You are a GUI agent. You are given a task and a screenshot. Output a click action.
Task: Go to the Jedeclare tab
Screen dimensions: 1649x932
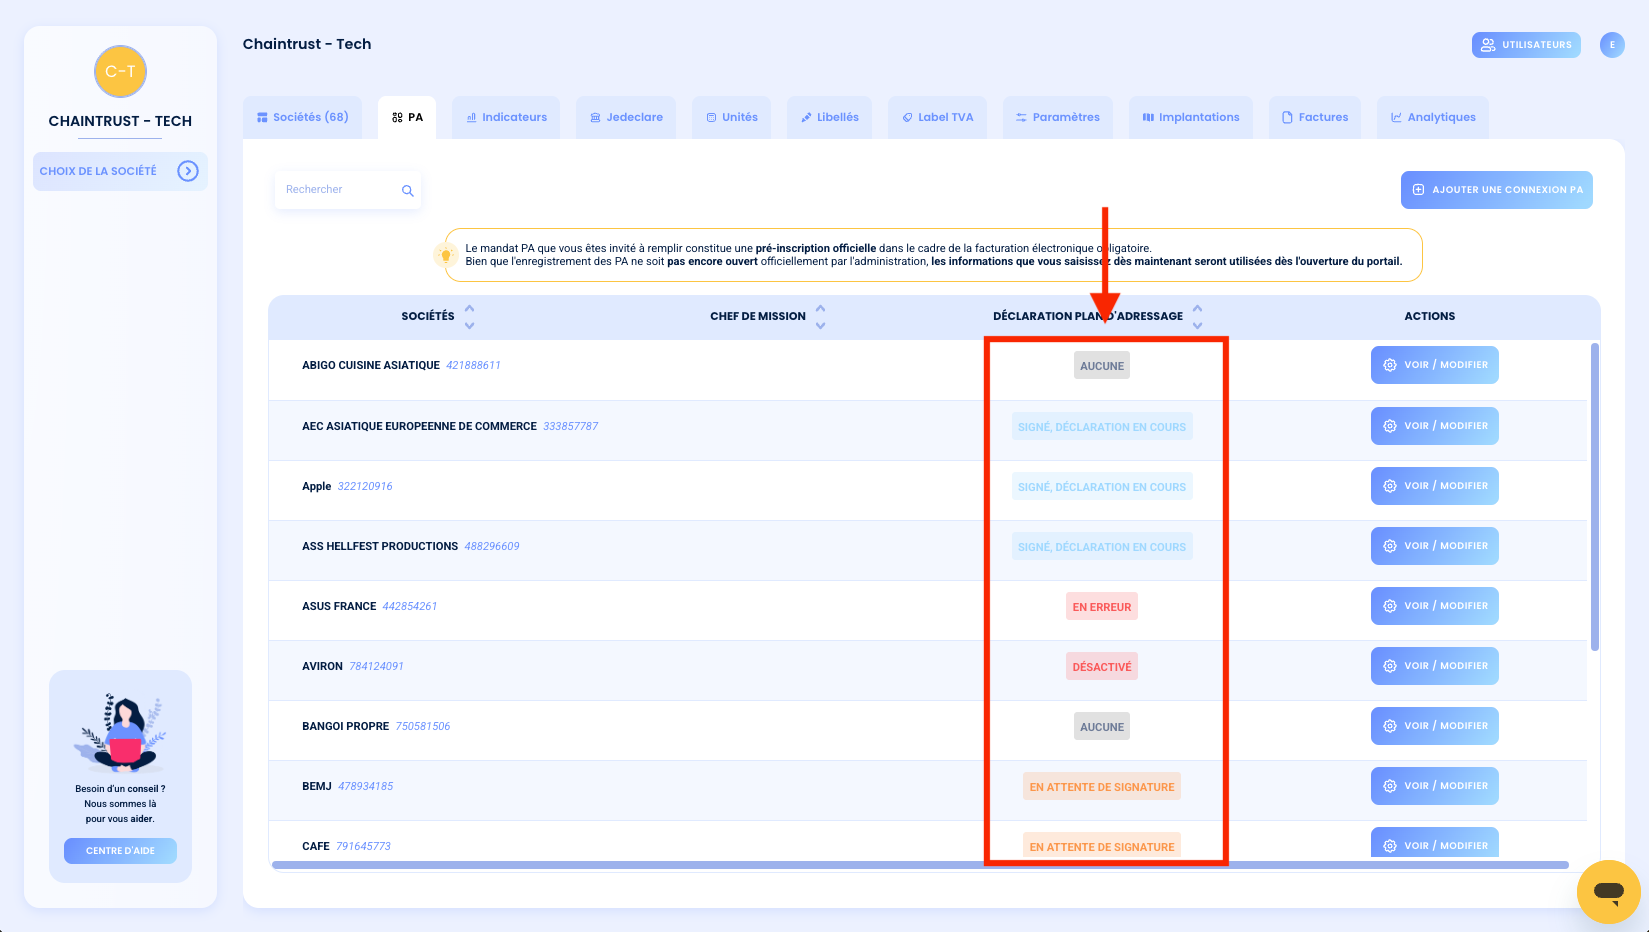pyautogui.click(x=626, y=117)
